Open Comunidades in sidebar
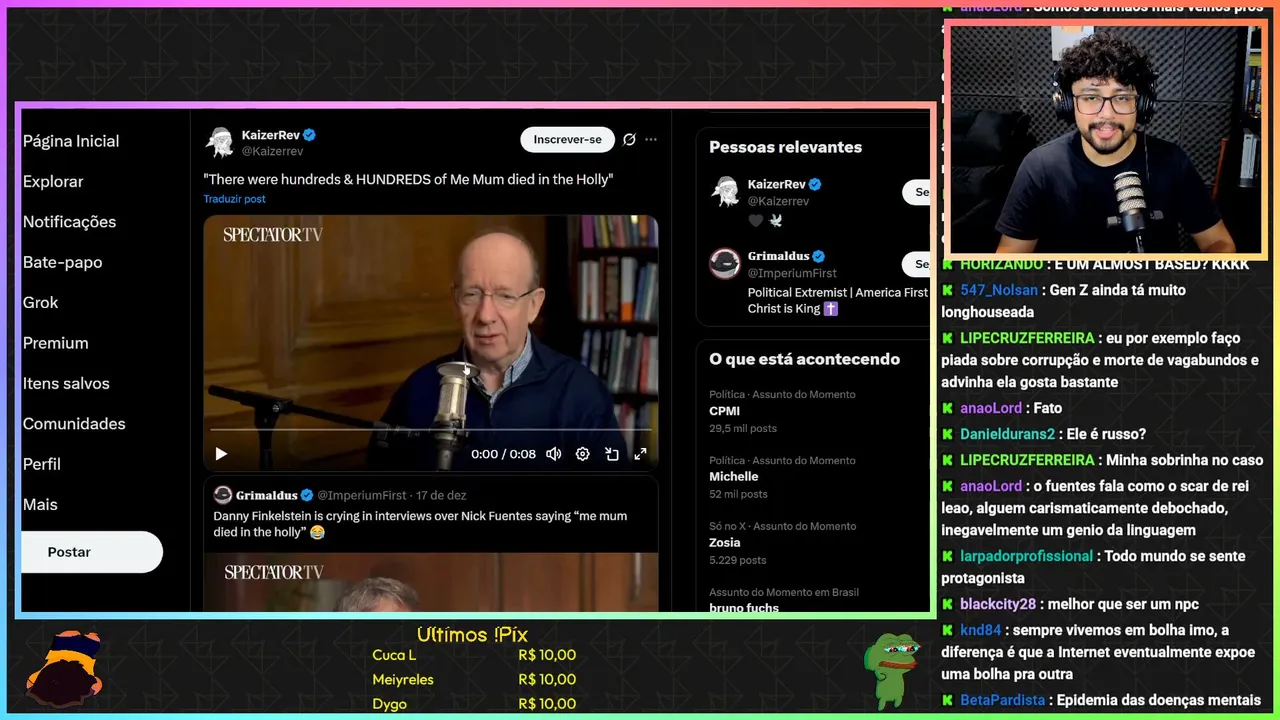The height and width of the screenshot is (720, 1280). [x=74, y=424]
